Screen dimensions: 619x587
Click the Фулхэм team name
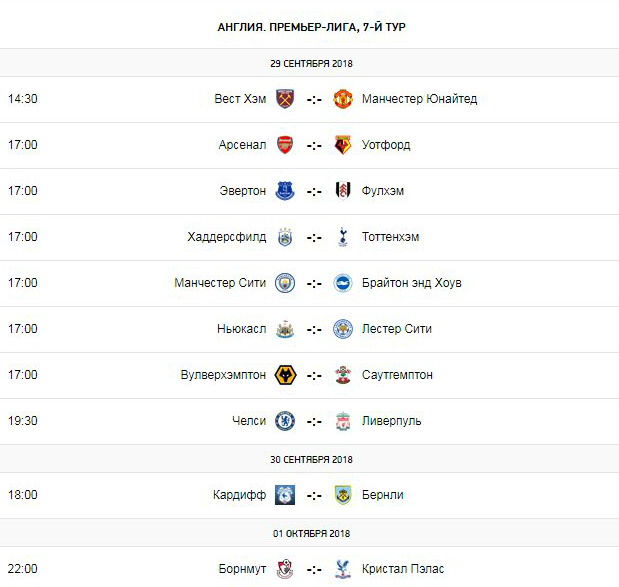383,191
